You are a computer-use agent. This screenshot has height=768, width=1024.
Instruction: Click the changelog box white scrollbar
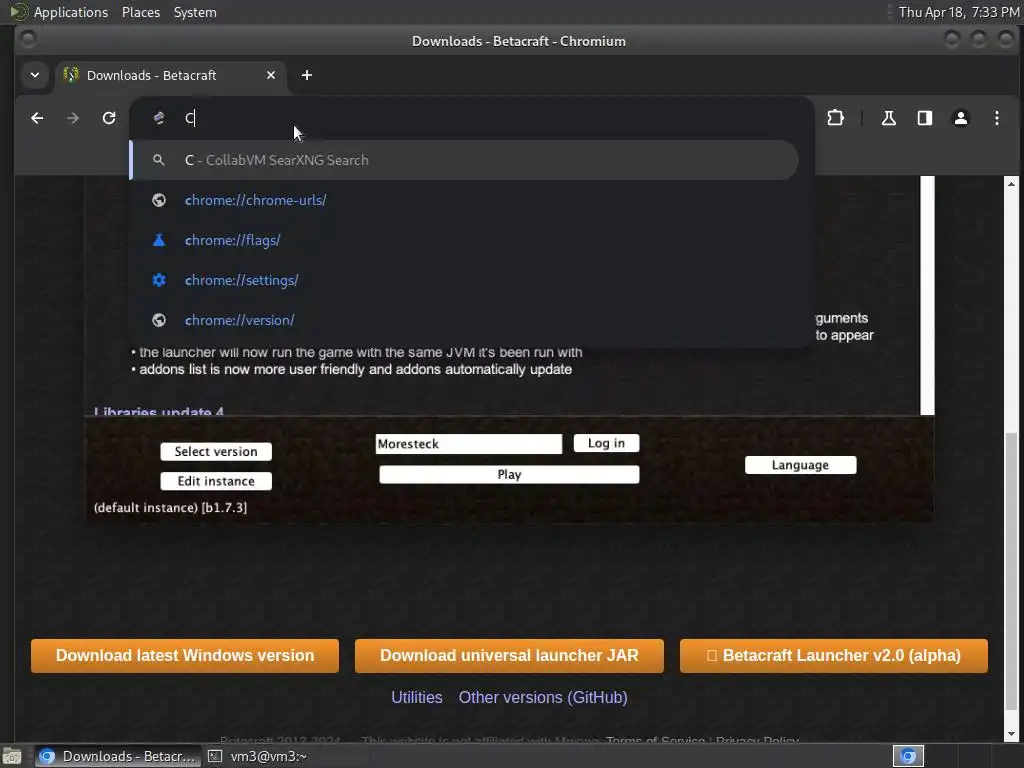[x=927, y=295]
